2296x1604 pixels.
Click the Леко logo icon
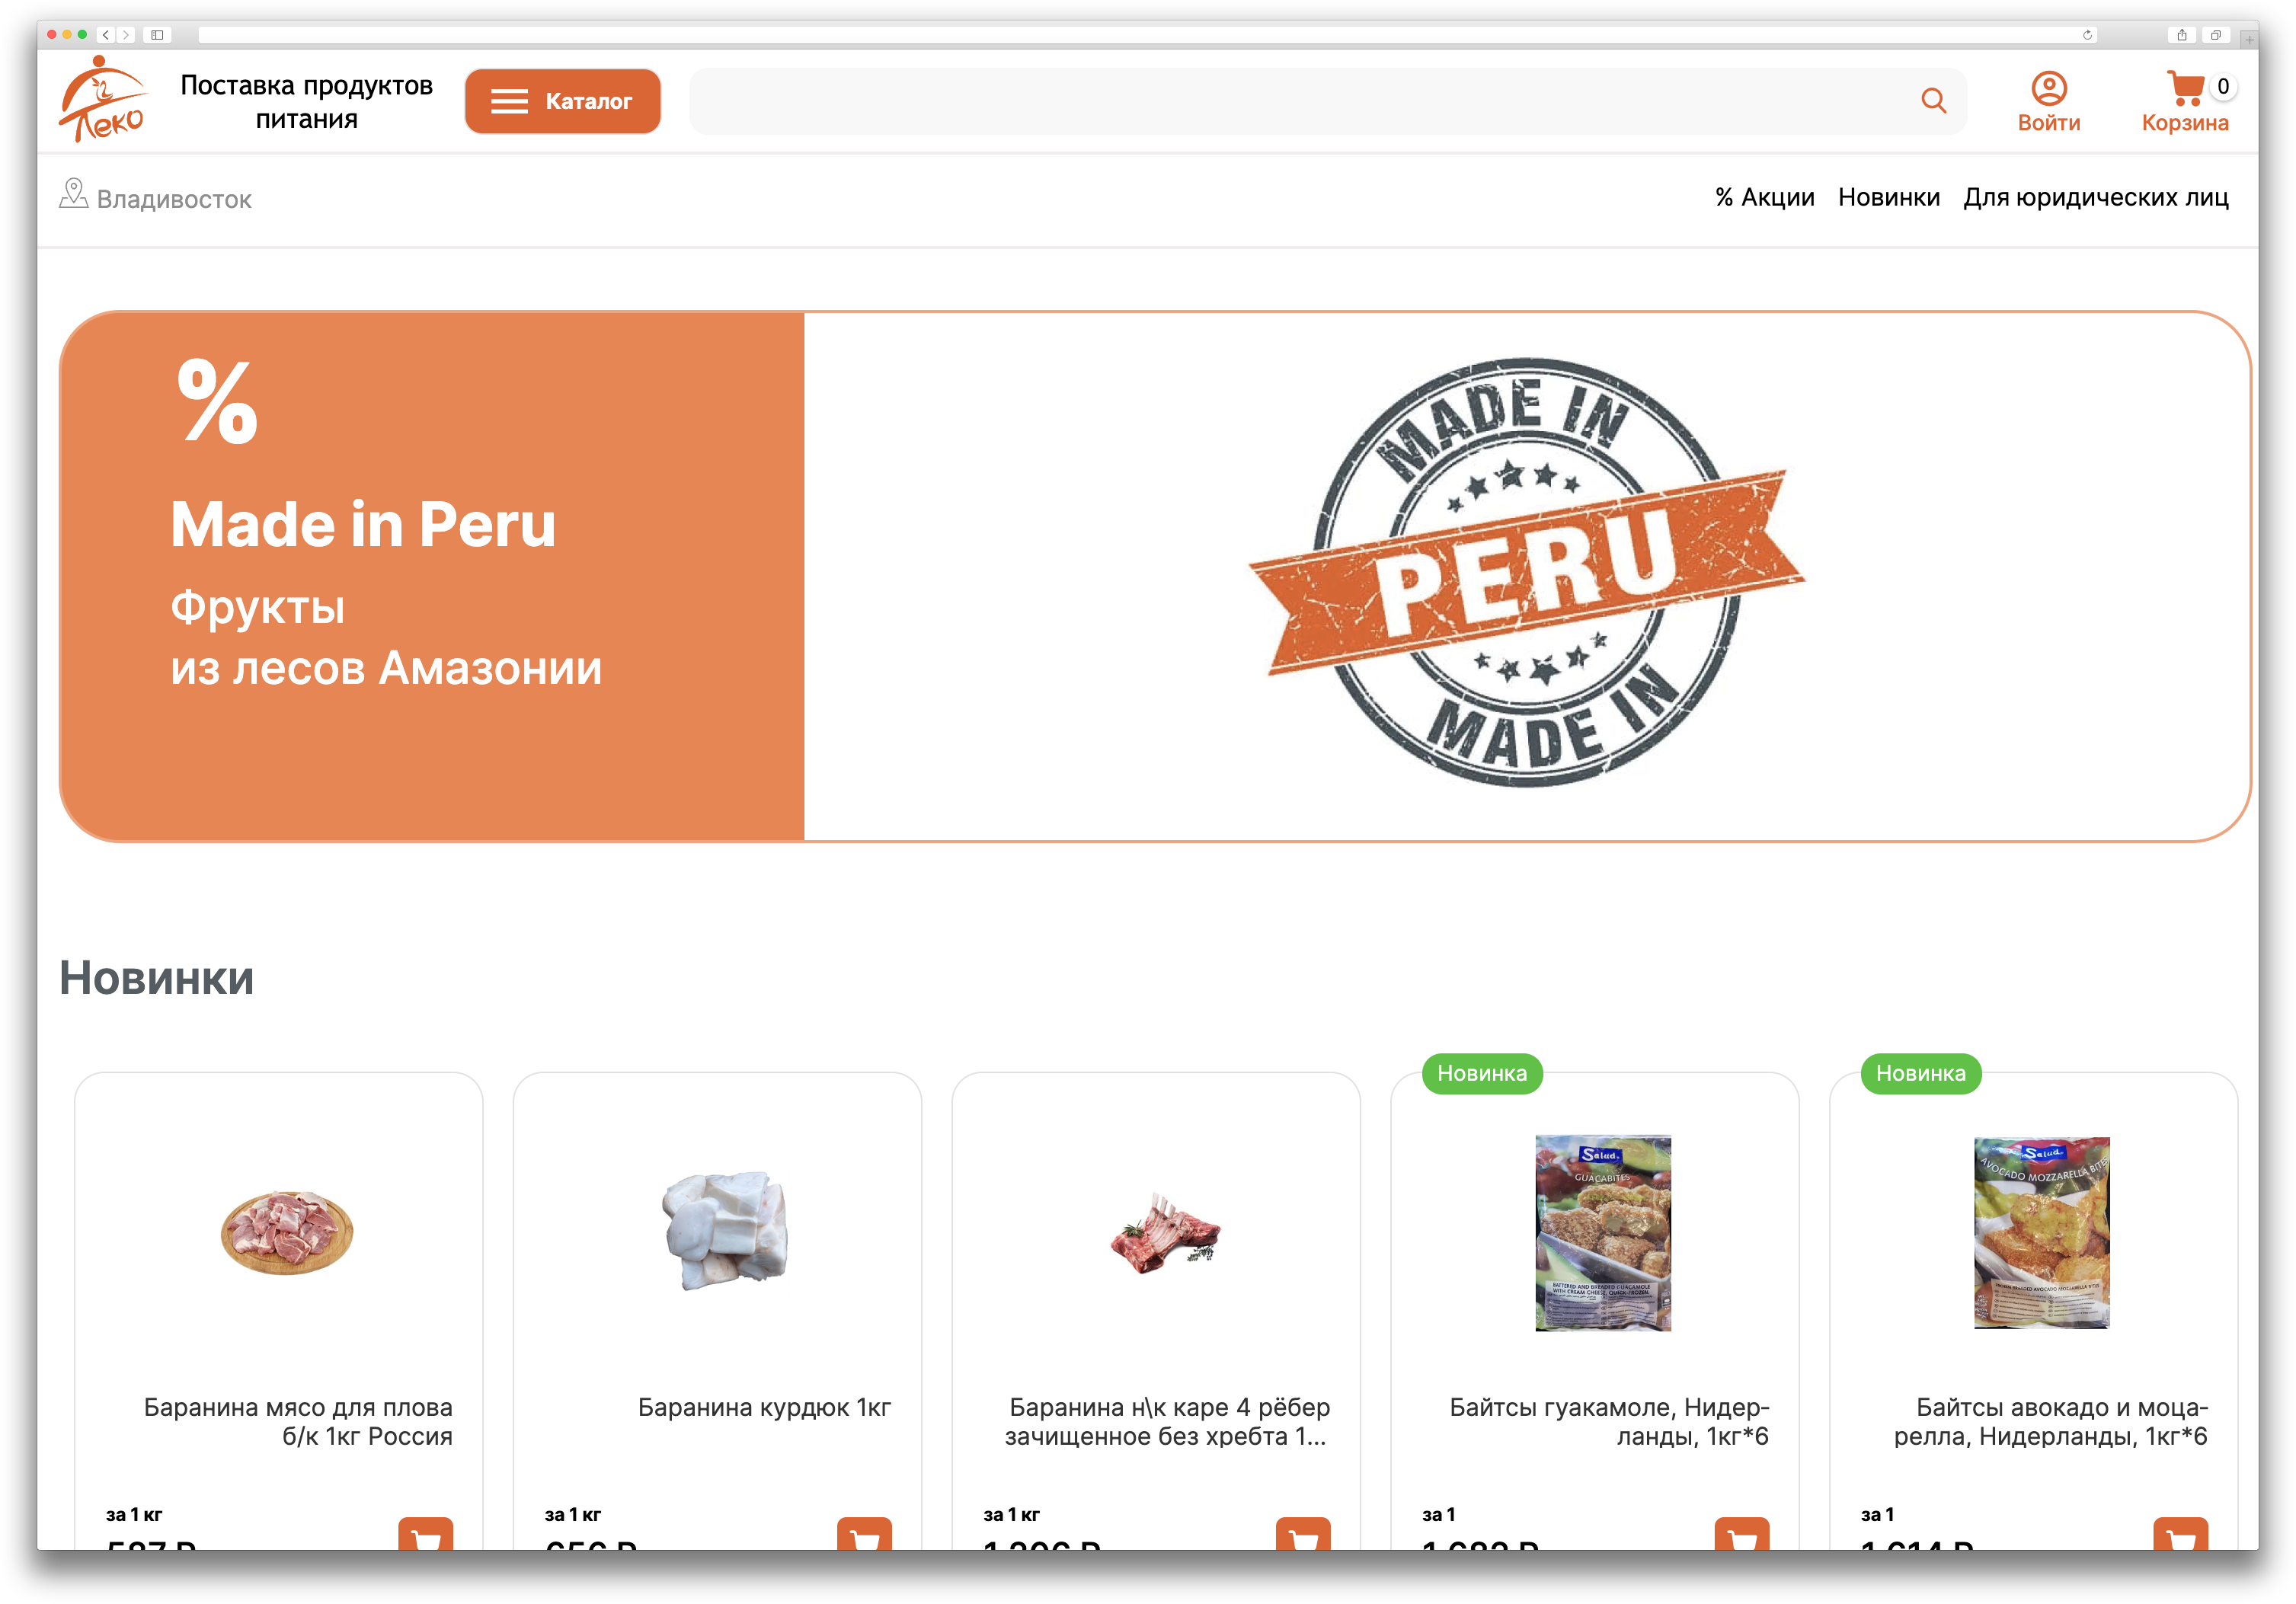102,99
